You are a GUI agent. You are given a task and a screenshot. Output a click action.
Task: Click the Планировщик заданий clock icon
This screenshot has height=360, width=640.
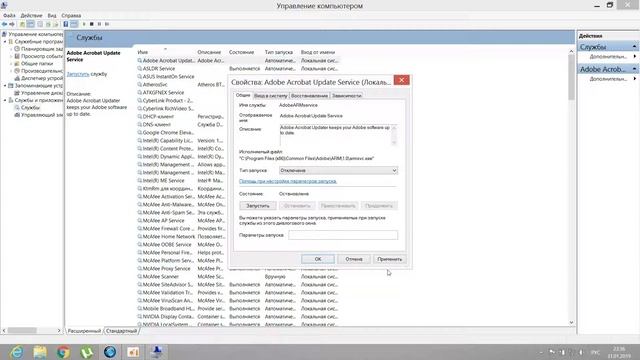point(17,49)
